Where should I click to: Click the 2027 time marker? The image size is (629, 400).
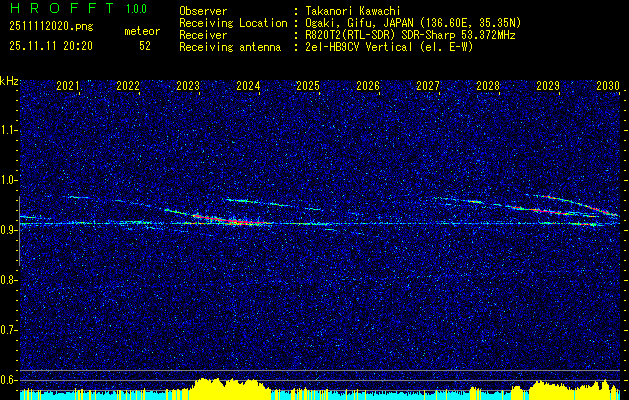428,86
